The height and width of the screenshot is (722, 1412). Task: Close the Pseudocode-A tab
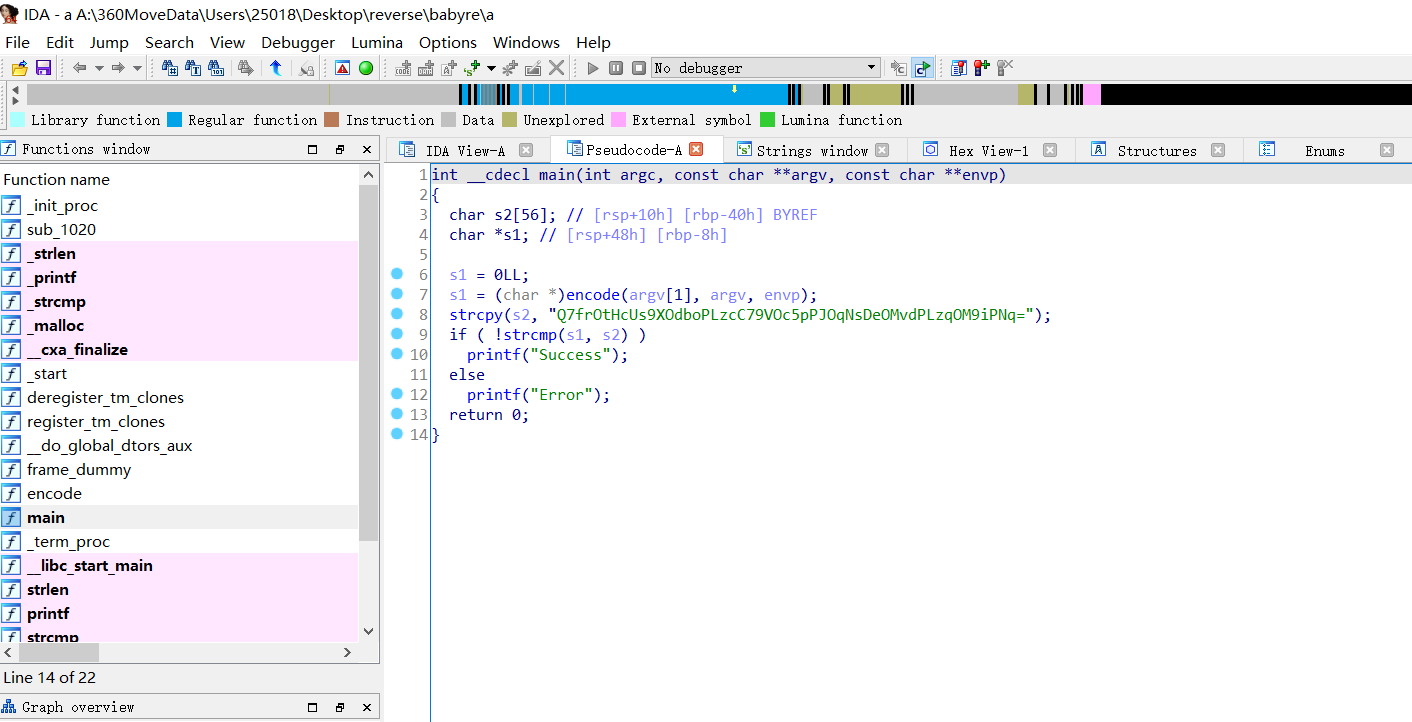pyautogui.click(x=697, y=149)
